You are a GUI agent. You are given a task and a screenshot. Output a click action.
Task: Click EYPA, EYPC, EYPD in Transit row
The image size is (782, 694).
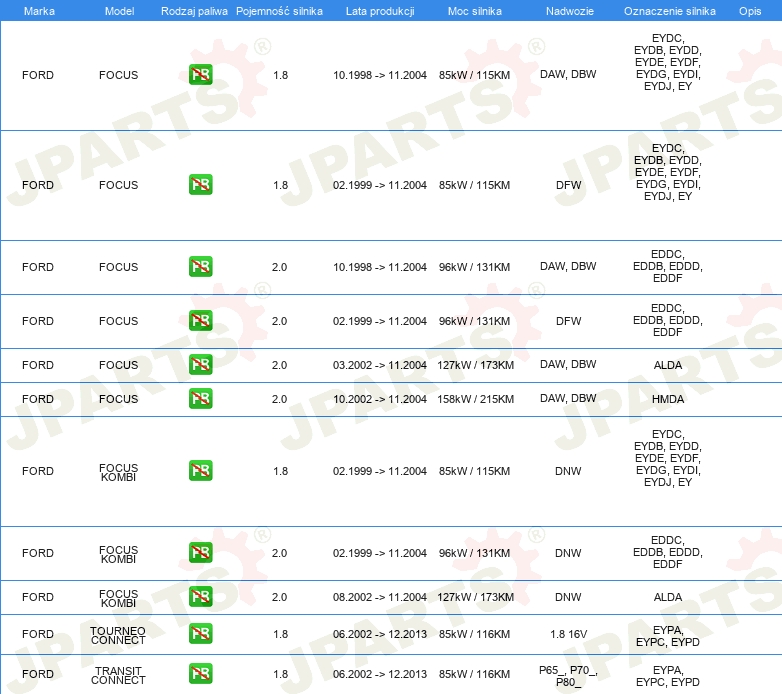[x=668, y=676]
